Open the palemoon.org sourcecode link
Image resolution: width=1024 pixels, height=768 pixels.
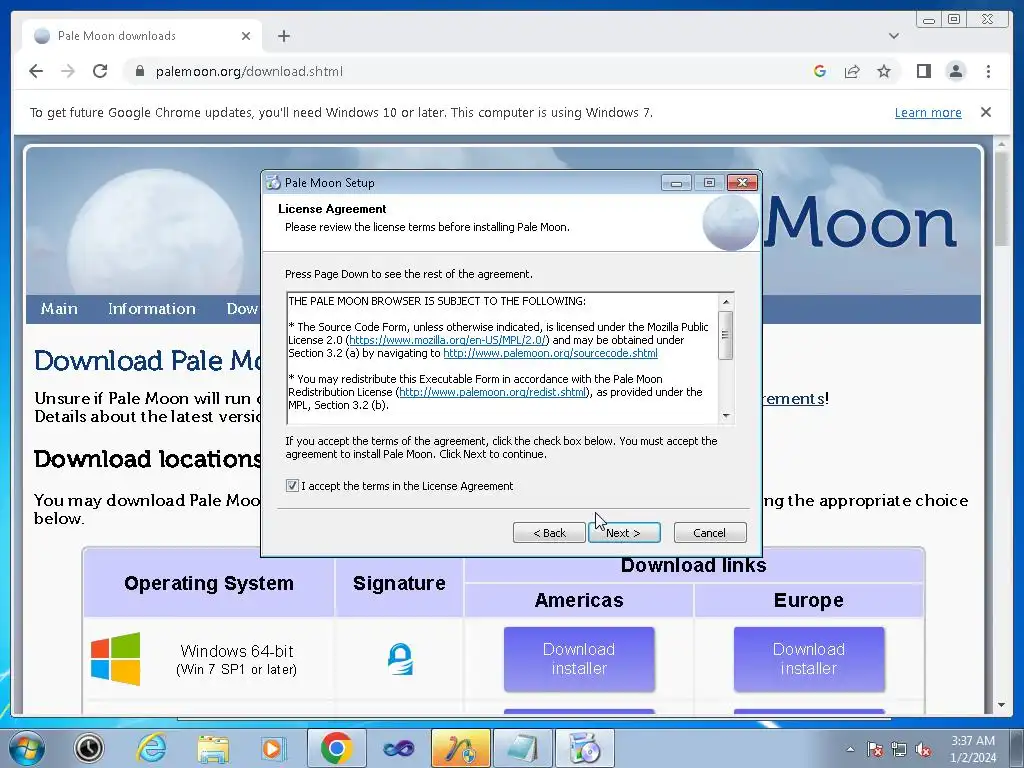(x=551, y=353)
